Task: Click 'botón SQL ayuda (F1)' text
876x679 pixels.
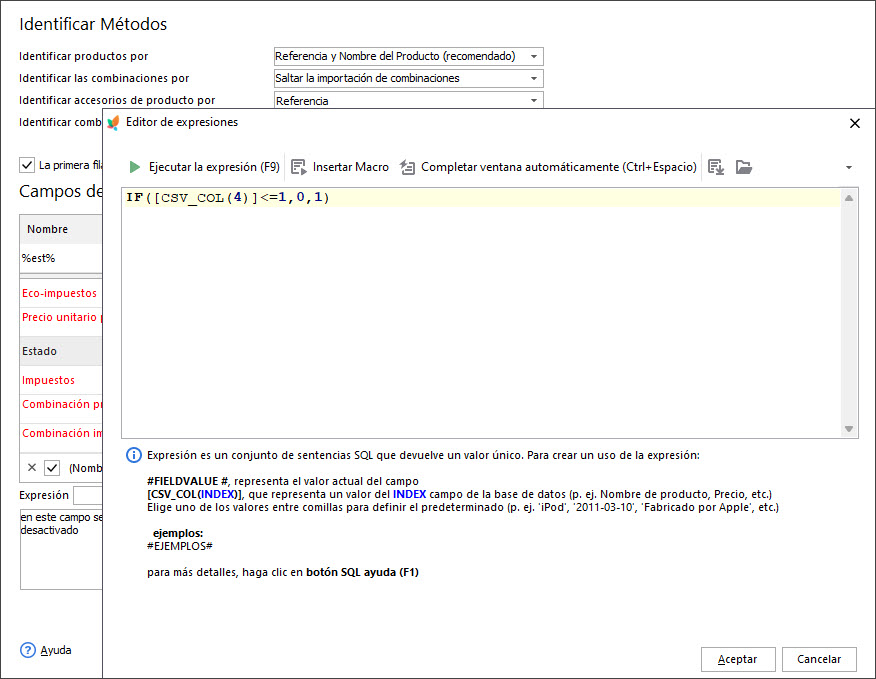Action: tap(363, 572)
